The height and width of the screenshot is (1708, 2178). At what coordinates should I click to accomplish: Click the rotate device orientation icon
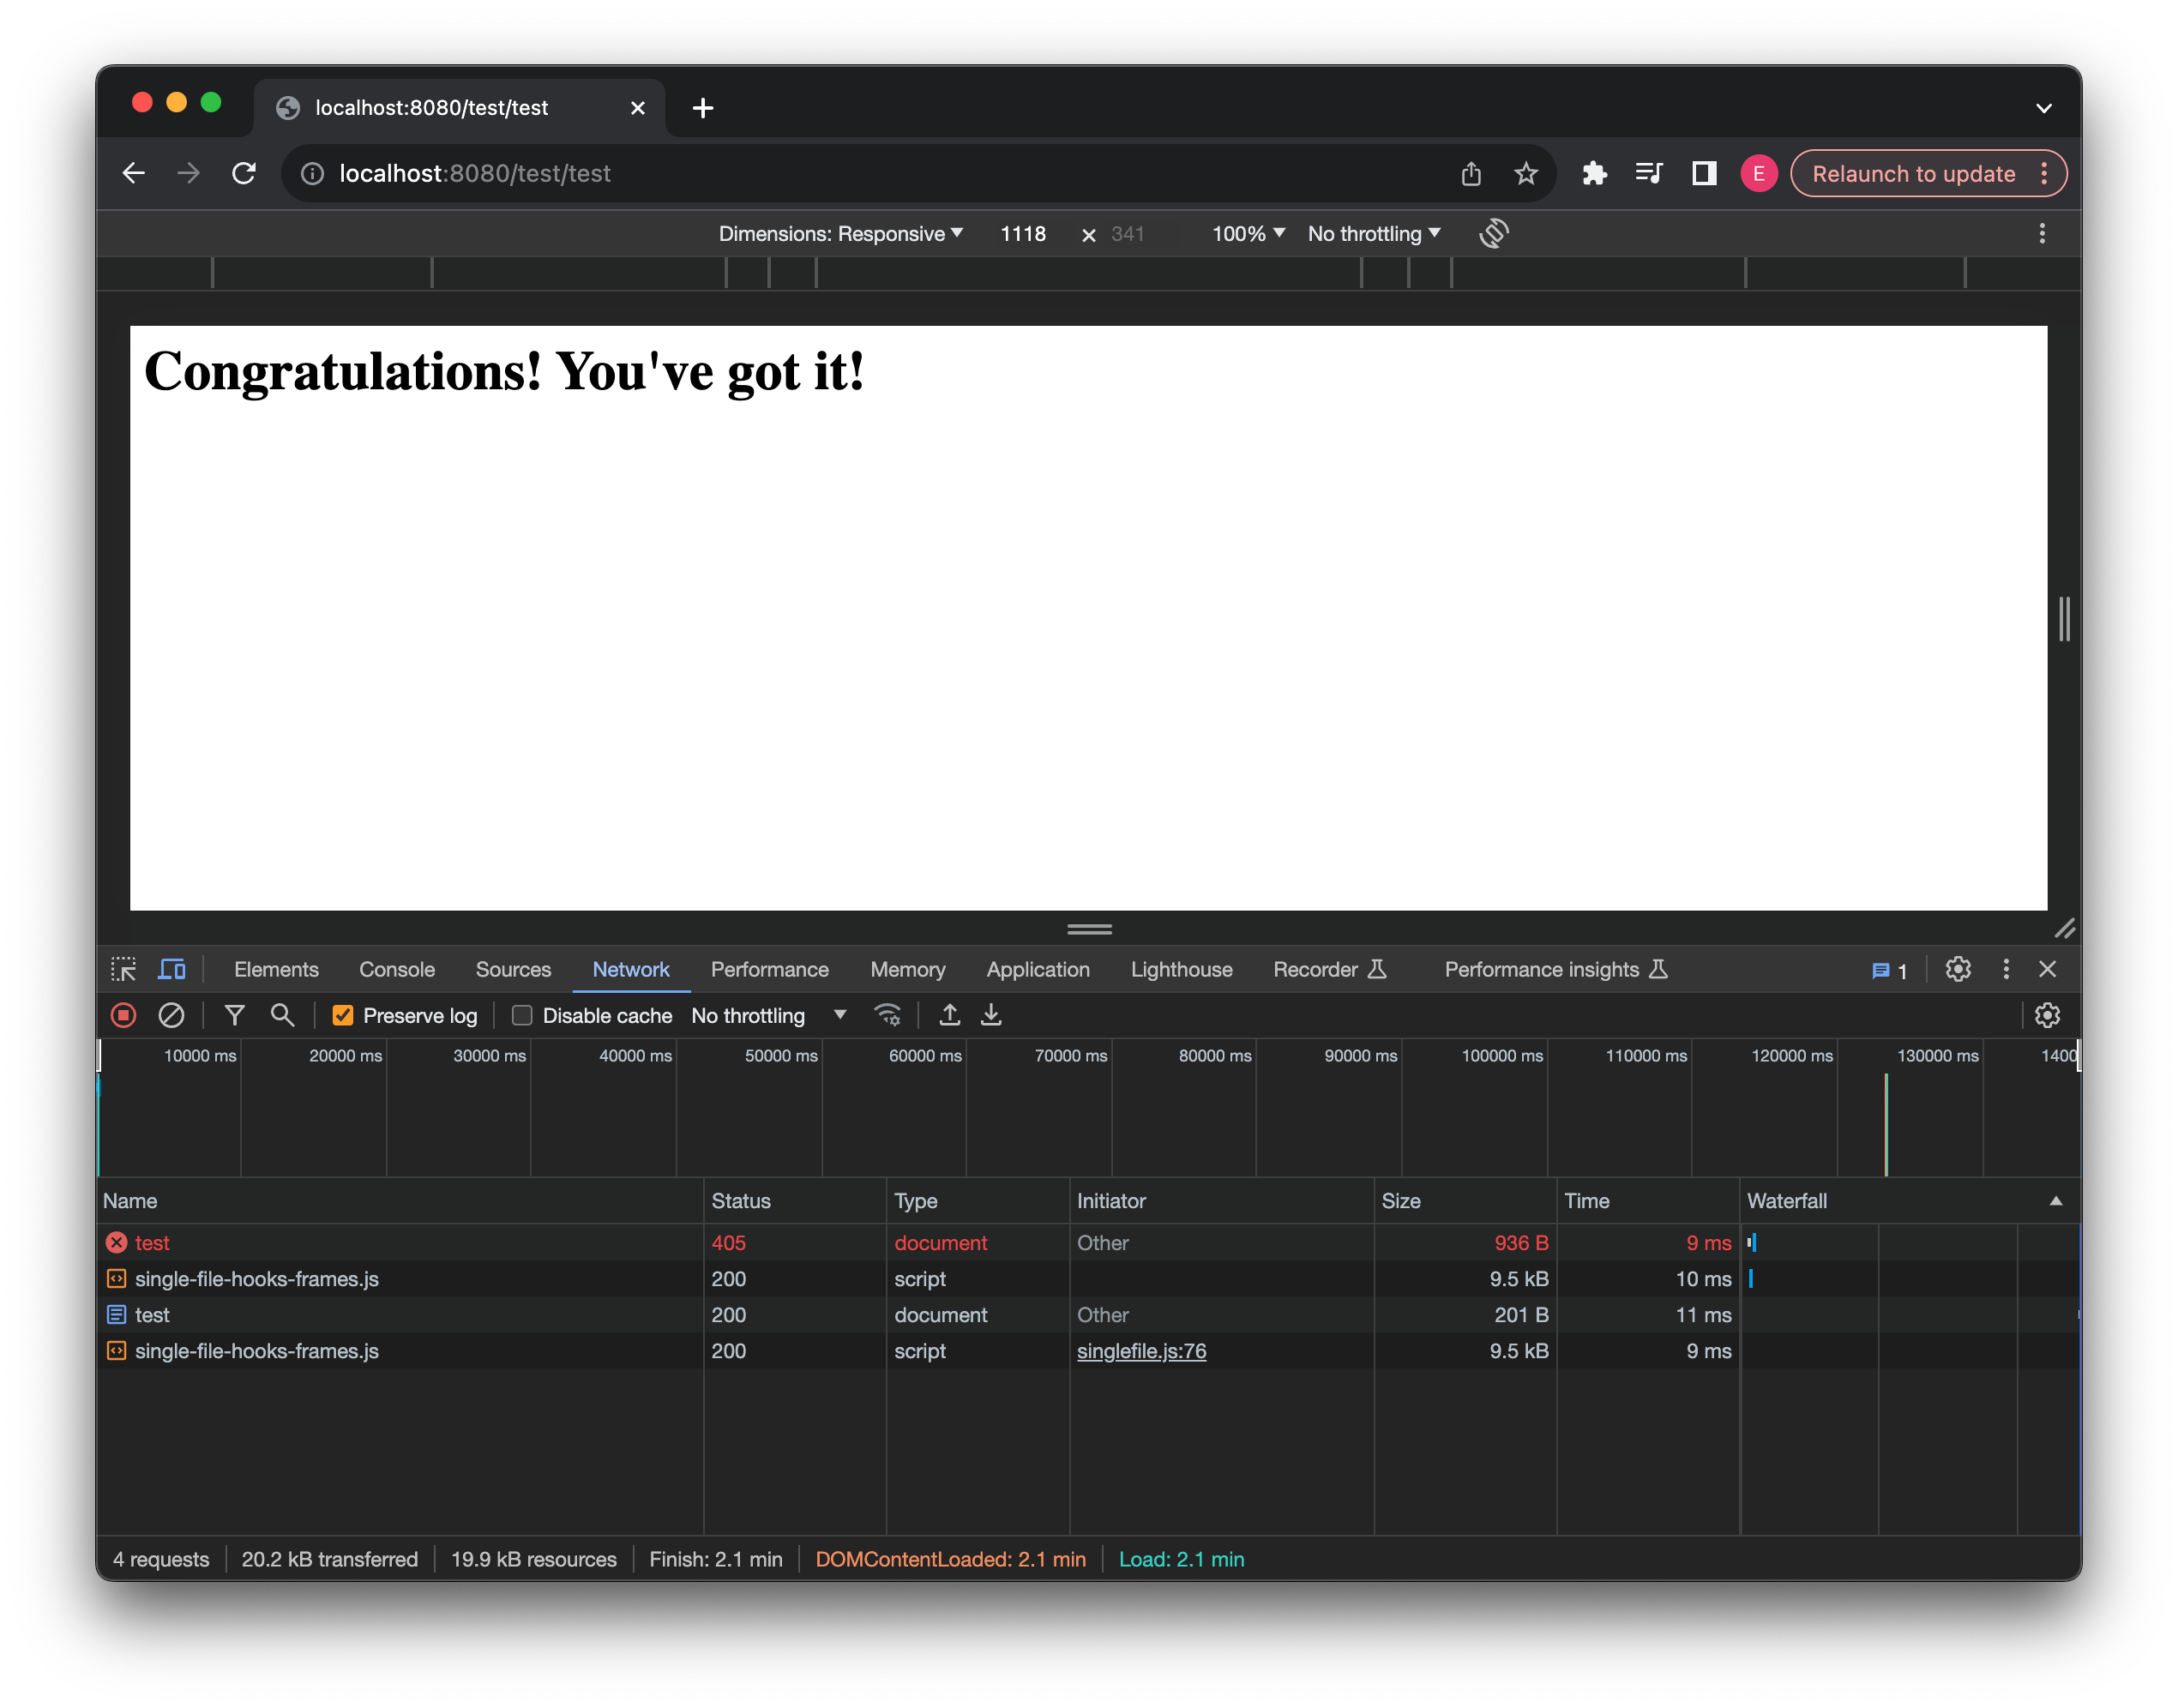(1493, 233)
